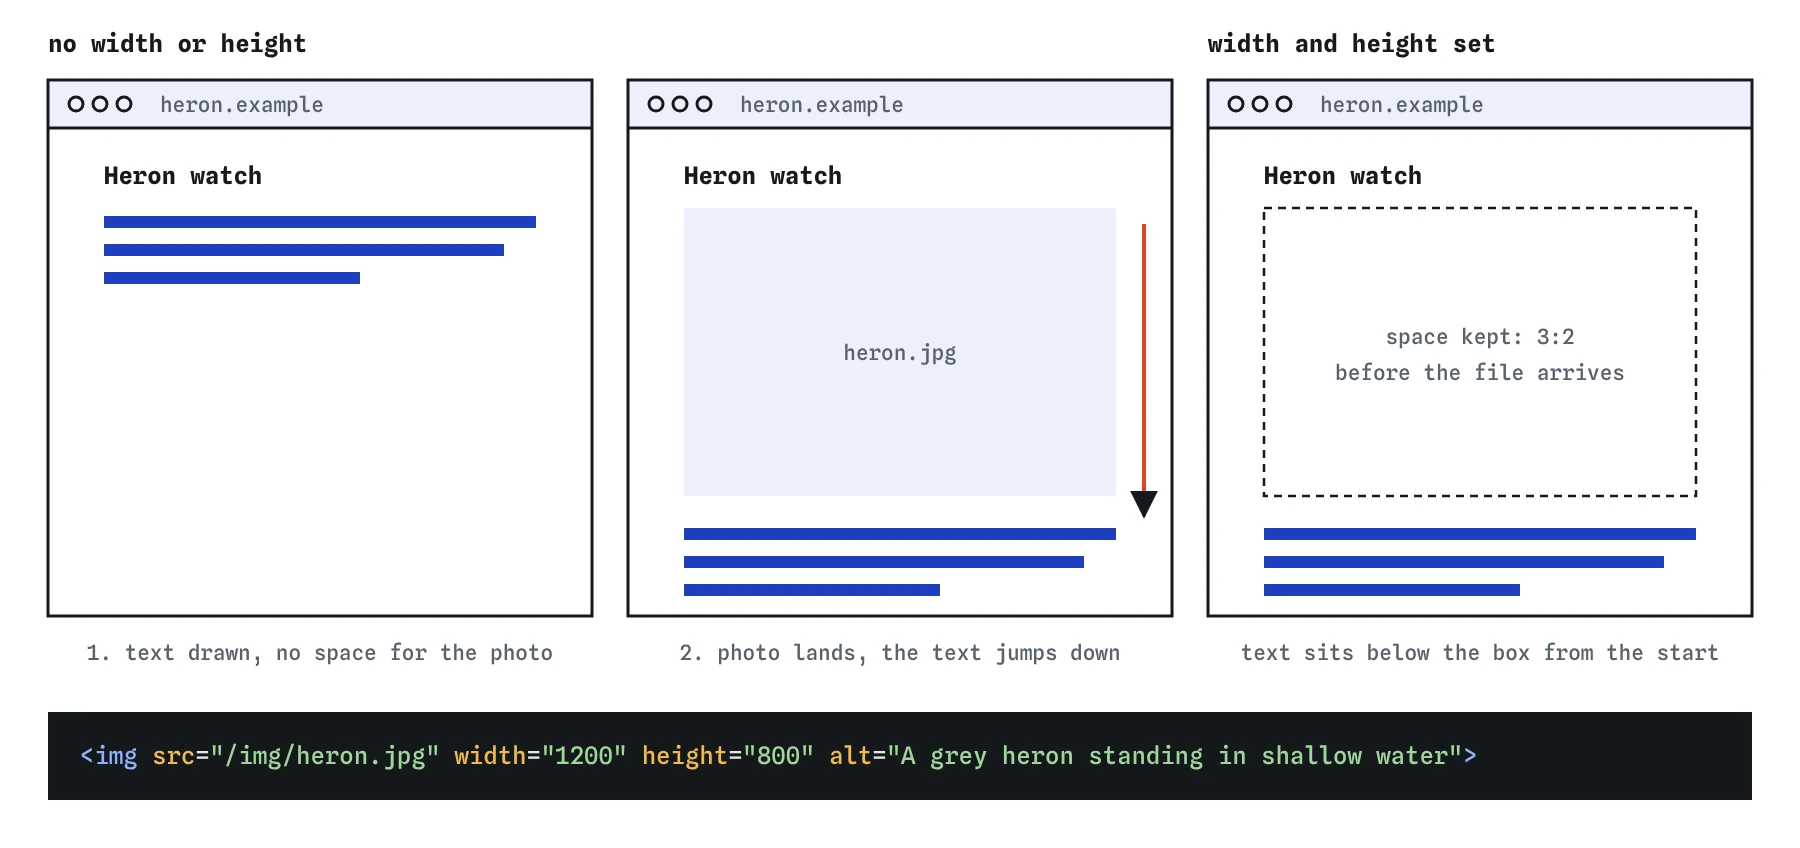The width and height of the screenshot is (1800, 848).
Task: Click the src="/img/heron.jpg" attribute in code
Action: [296, 756]
